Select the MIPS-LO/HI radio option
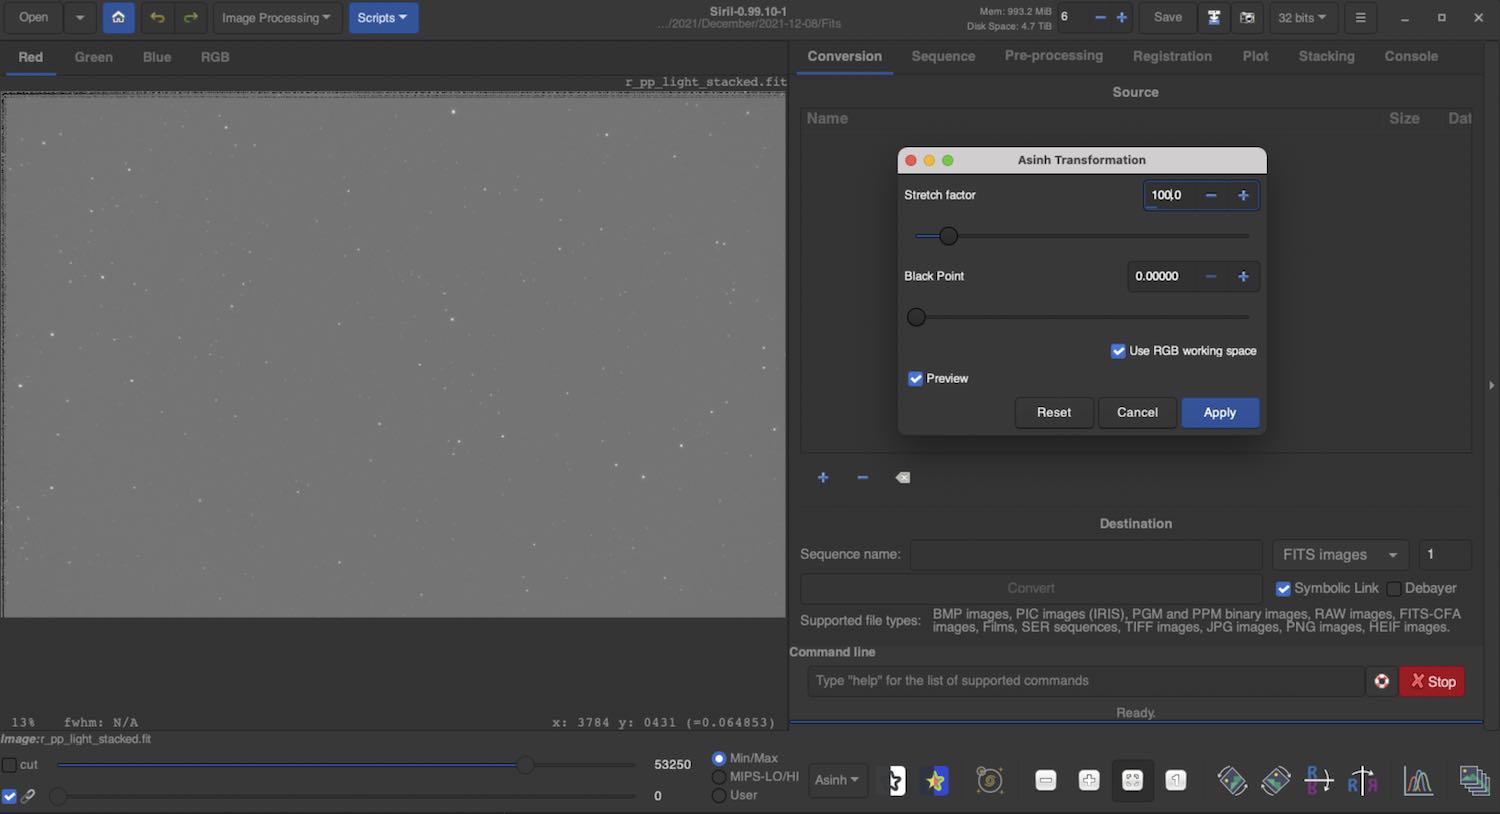The width and height of the screenshot is (1500, 814). point(718,777)
